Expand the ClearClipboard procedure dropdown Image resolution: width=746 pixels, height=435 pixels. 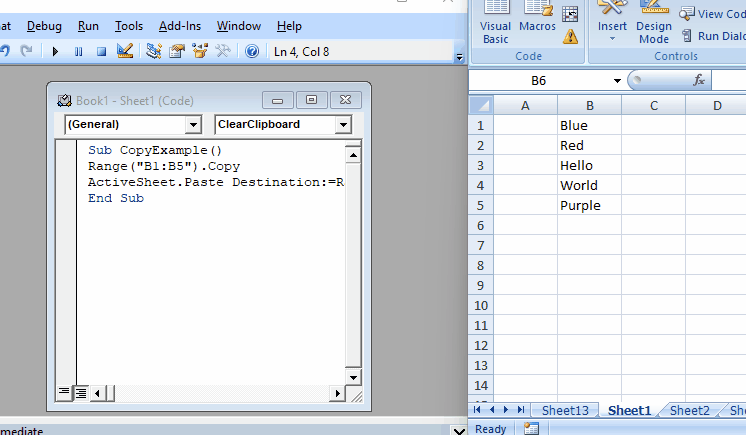[343, 125]
